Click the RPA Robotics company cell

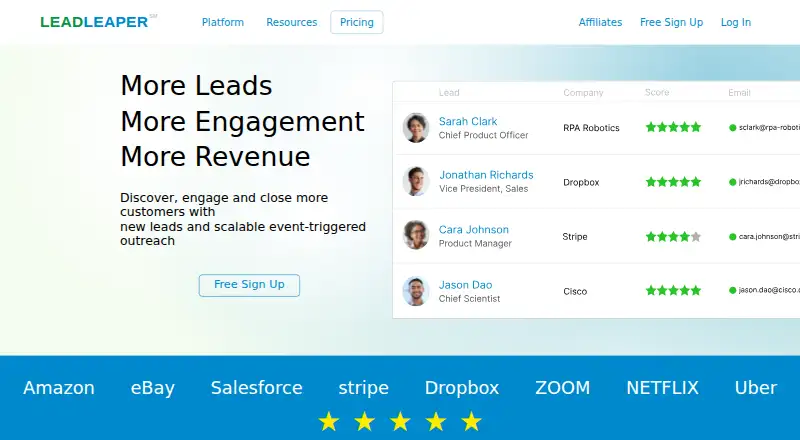(x=591, y=128)
